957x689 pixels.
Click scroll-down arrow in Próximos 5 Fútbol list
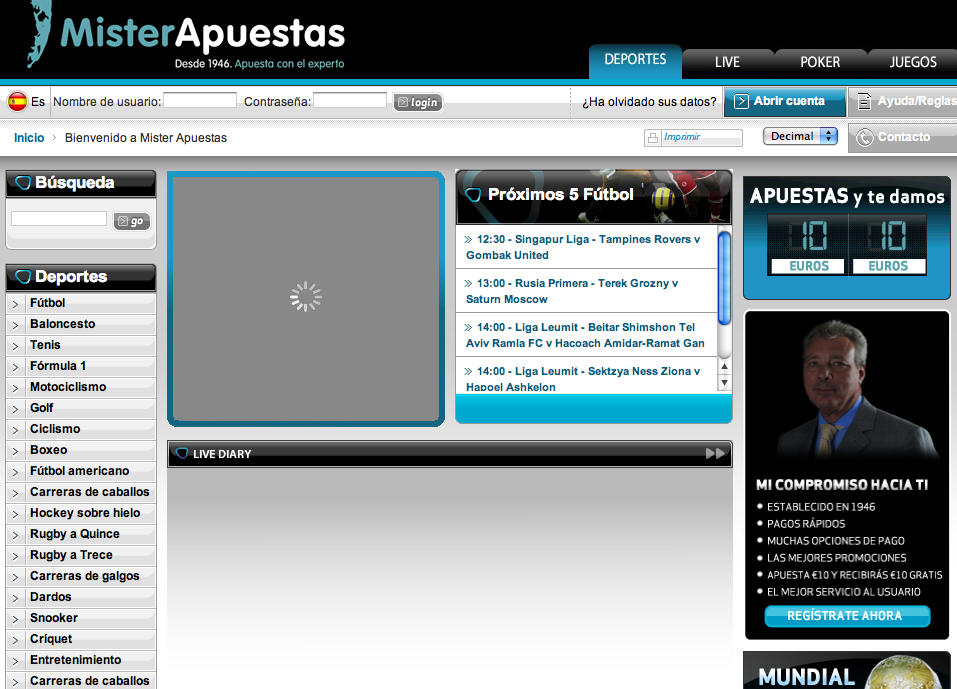(x=724, y=383)
